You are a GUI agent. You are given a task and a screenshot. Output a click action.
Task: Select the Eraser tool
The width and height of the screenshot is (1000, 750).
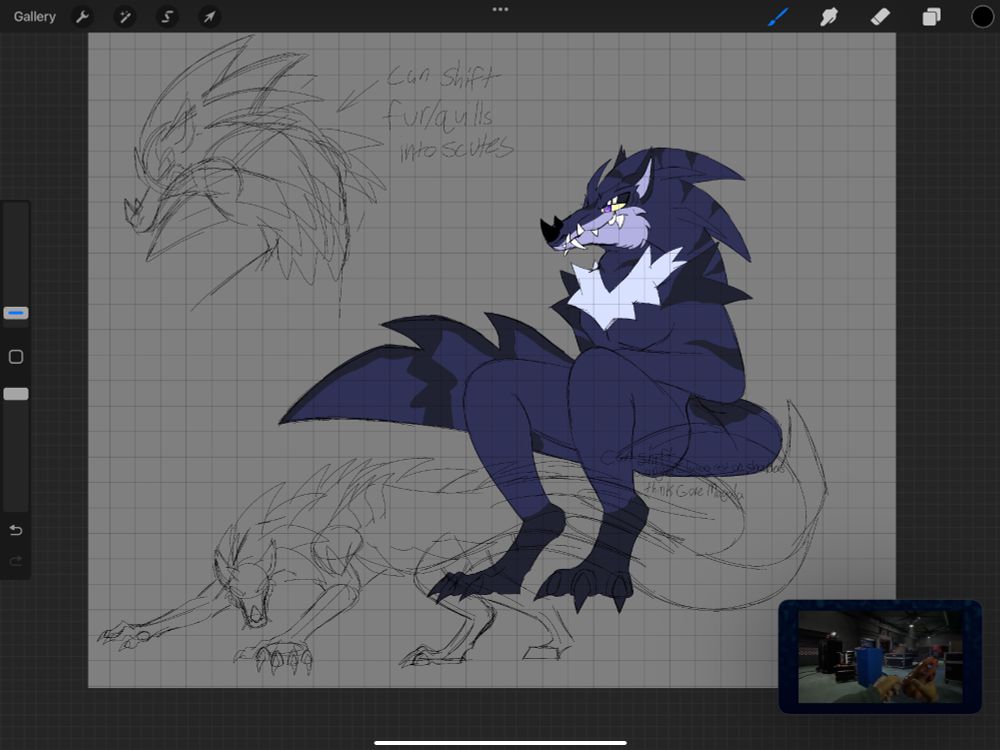(x=880, y=17)
